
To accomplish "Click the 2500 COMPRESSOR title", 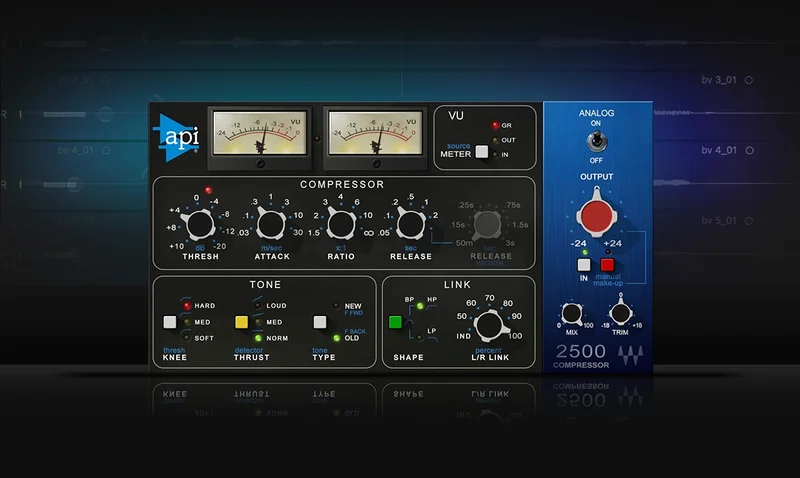I will point(581,356).
